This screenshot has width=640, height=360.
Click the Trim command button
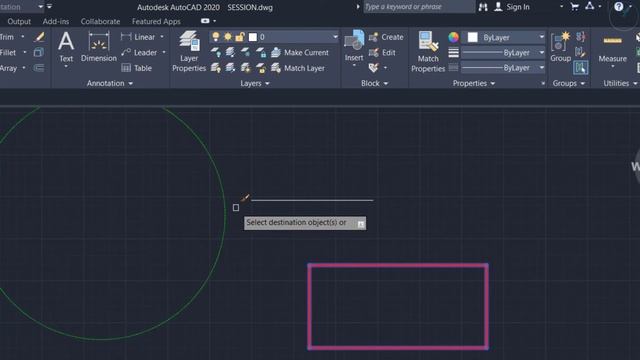click(7, 37)
